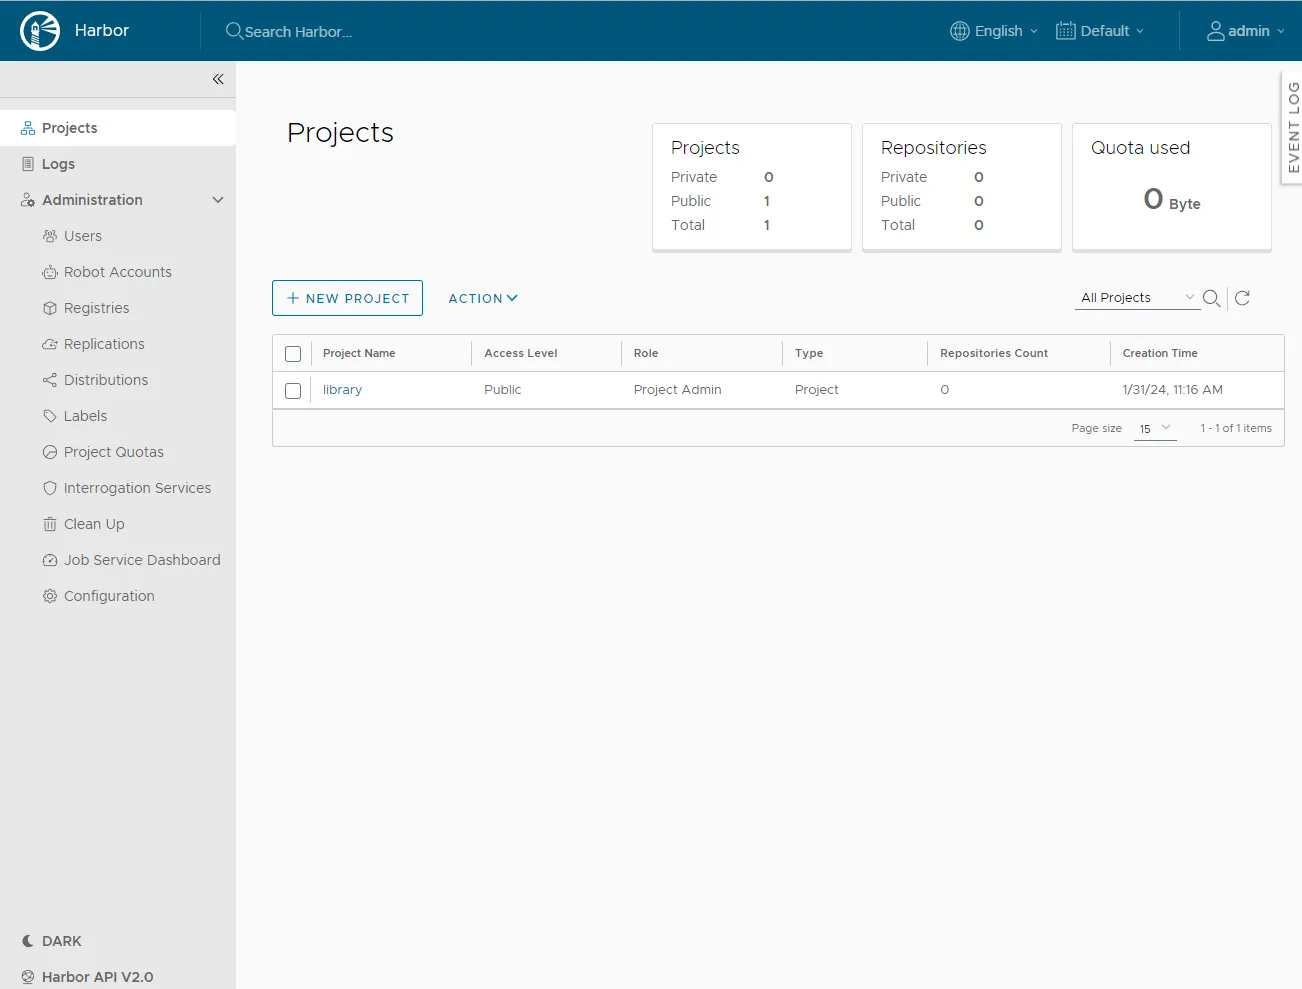Viewport: 1302px width, 989px height.
Task: Check the library project row checkbox
Action: click(293, 391)
